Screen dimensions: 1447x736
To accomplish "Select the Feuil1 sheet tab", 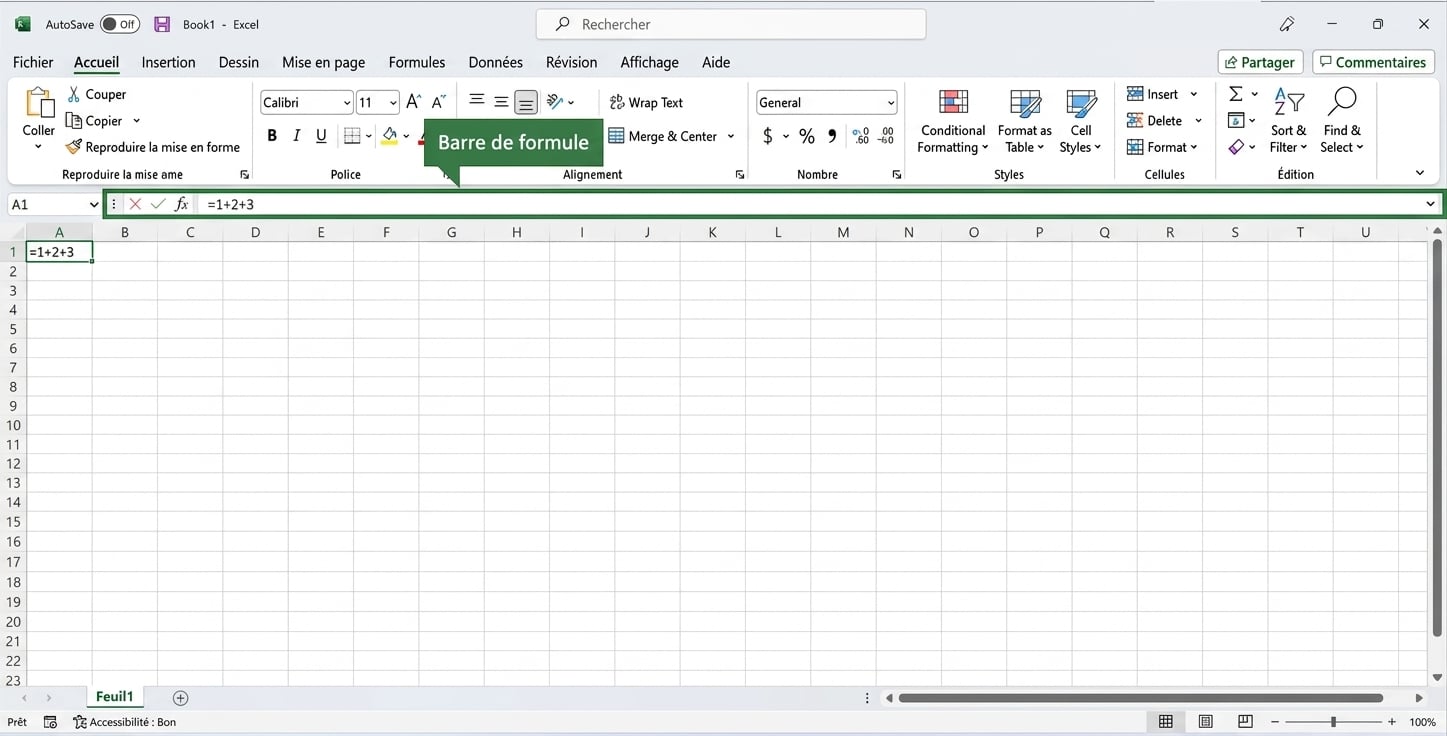I will point(114,697).
